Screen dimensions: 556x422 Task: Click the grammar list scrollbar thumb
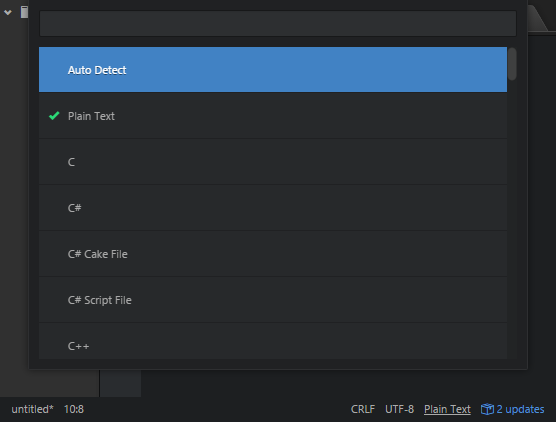(x=512, y=64)
